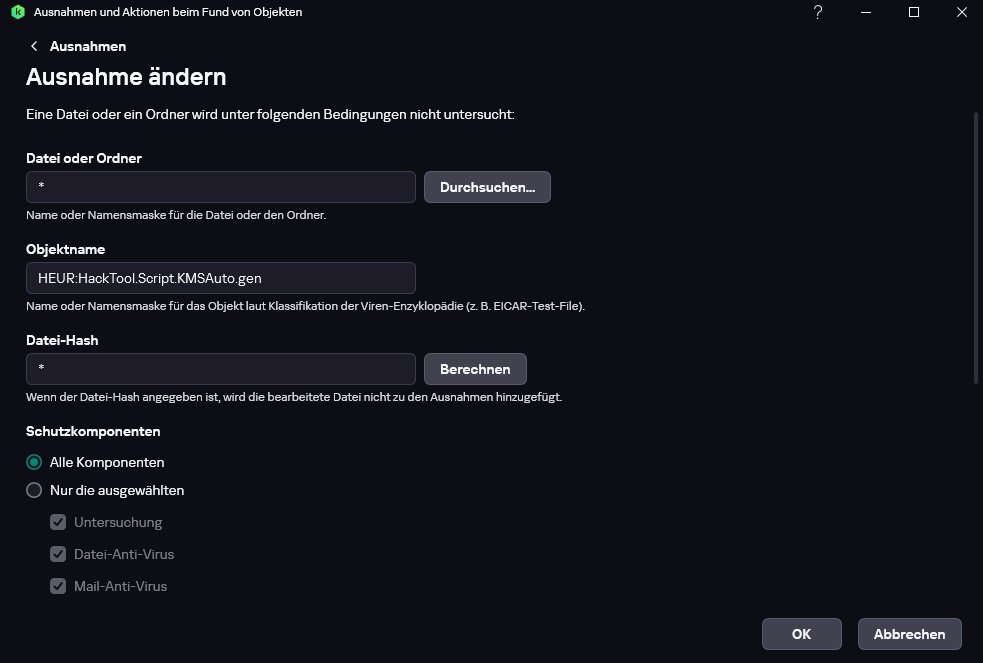Click the Ausnahmen breadcrumb link
Viewport: 983px width, 663px height.
point(88,46)
